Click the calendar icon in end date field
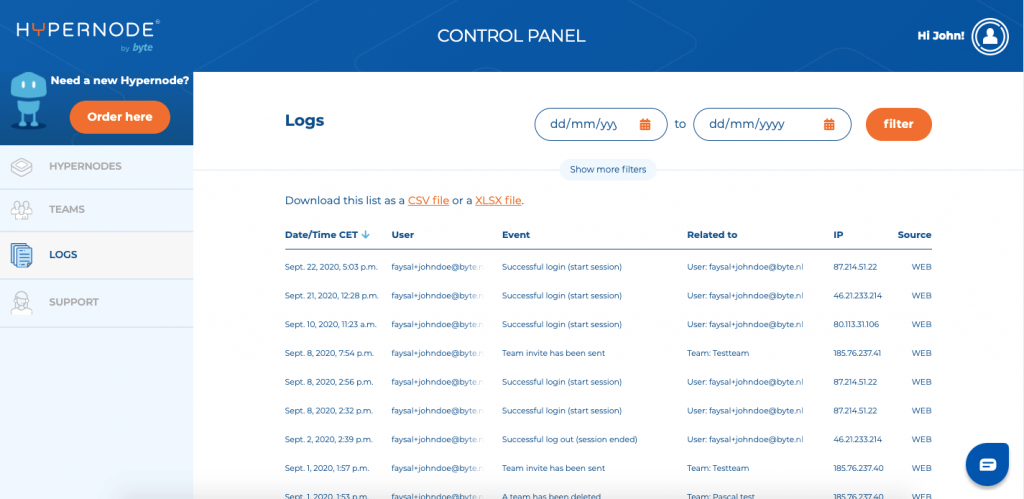 click(x=829, y=125)
